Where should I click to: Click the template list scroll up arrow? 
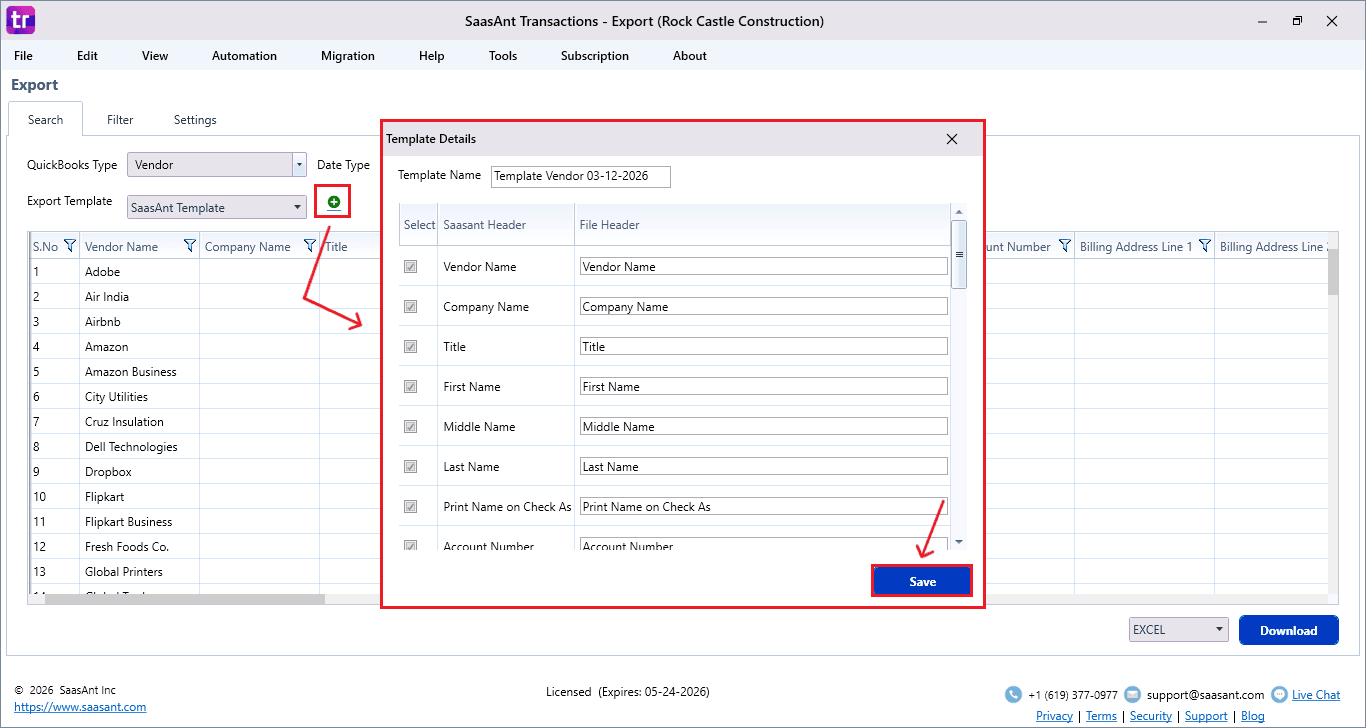pos(959,212)
